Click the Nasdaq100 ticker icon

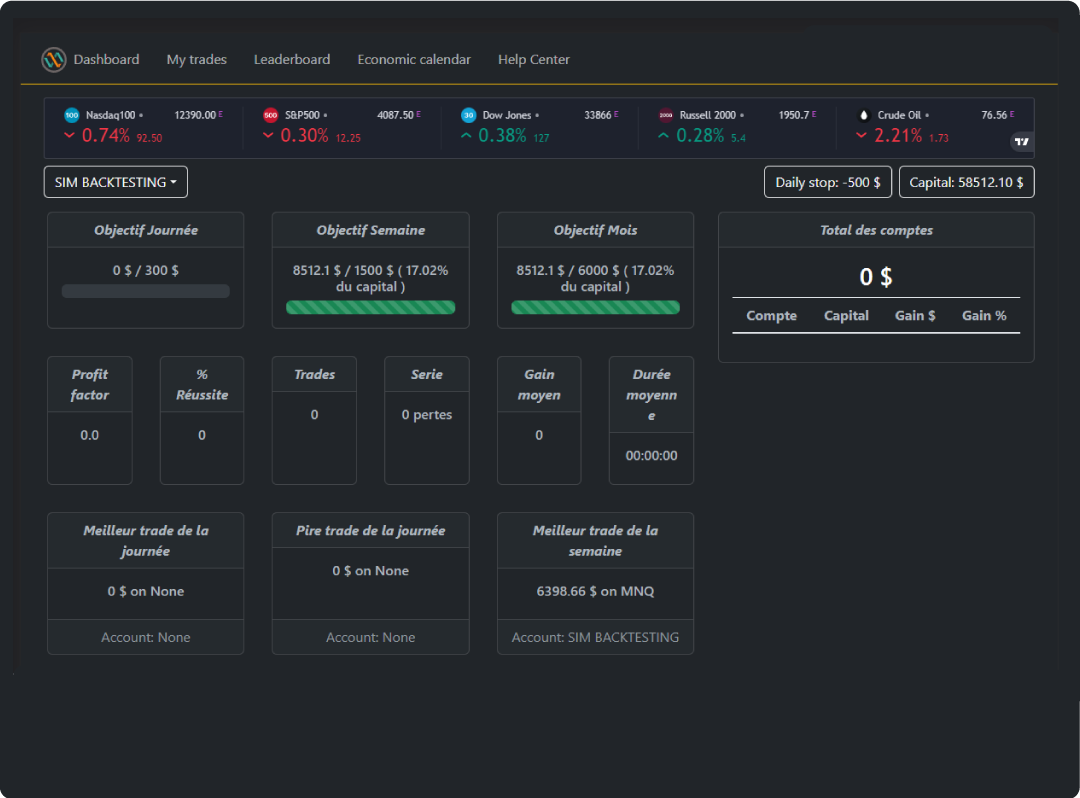point(72,115)
